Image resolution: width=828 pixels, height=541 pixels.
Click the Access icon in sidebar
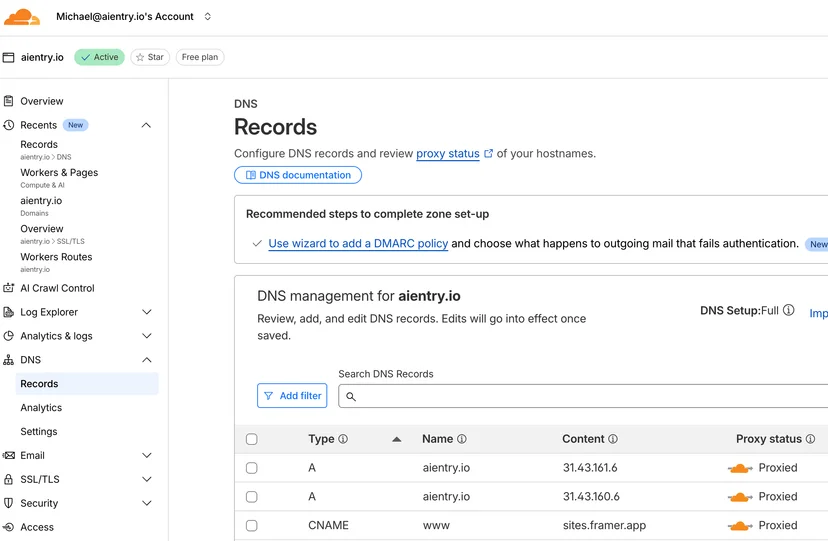tap(8, 527)
